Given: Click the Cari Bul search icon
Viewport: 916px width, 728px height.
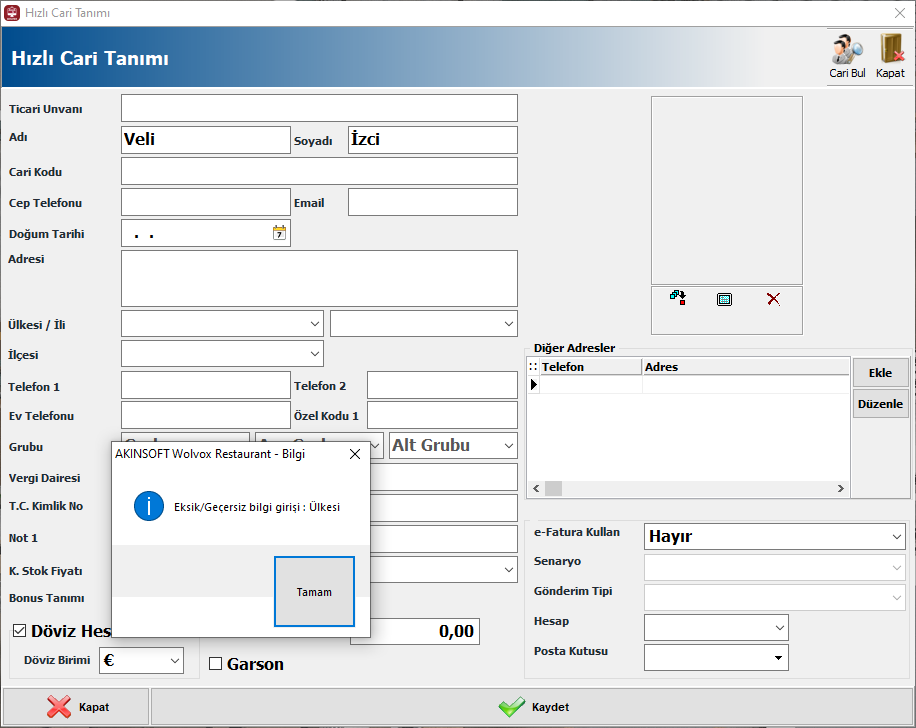Looking at the screenshot, I should pos(847,50).
